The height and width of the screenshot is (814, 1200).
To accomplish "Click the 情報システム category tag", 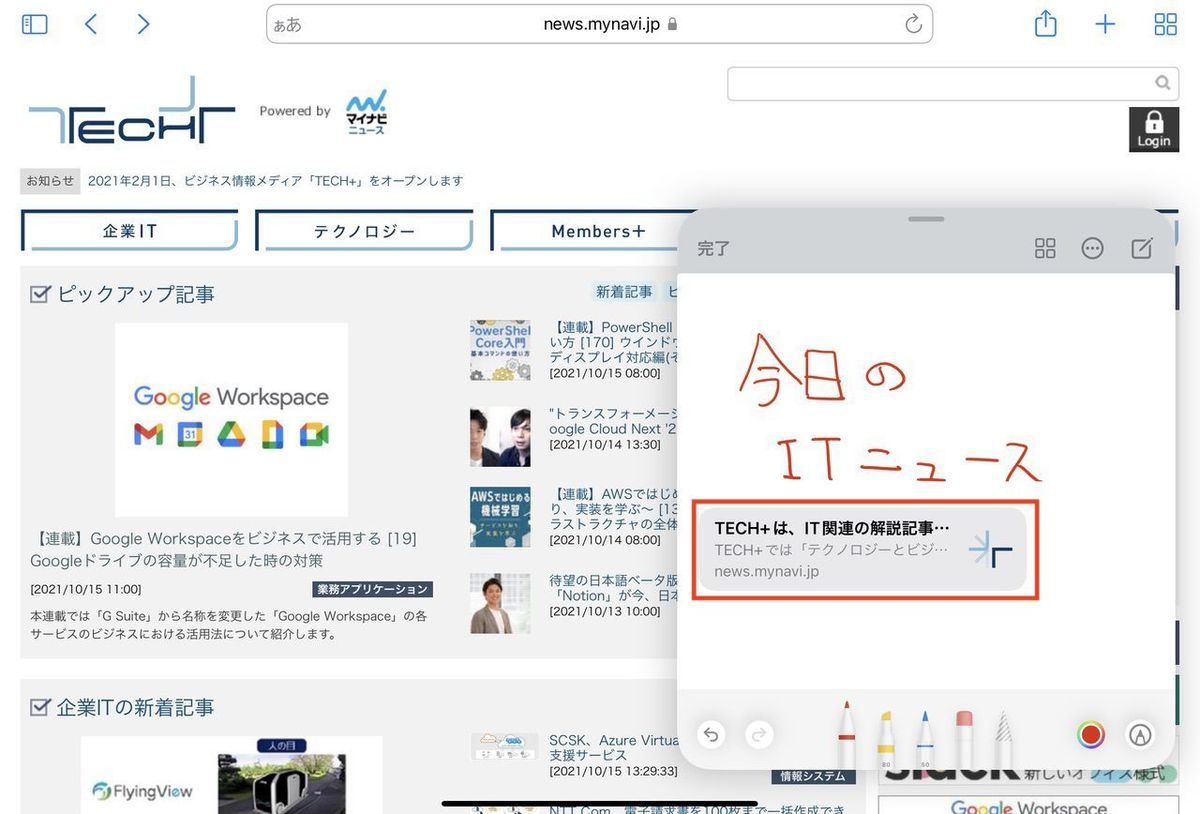I will [813, 776].
